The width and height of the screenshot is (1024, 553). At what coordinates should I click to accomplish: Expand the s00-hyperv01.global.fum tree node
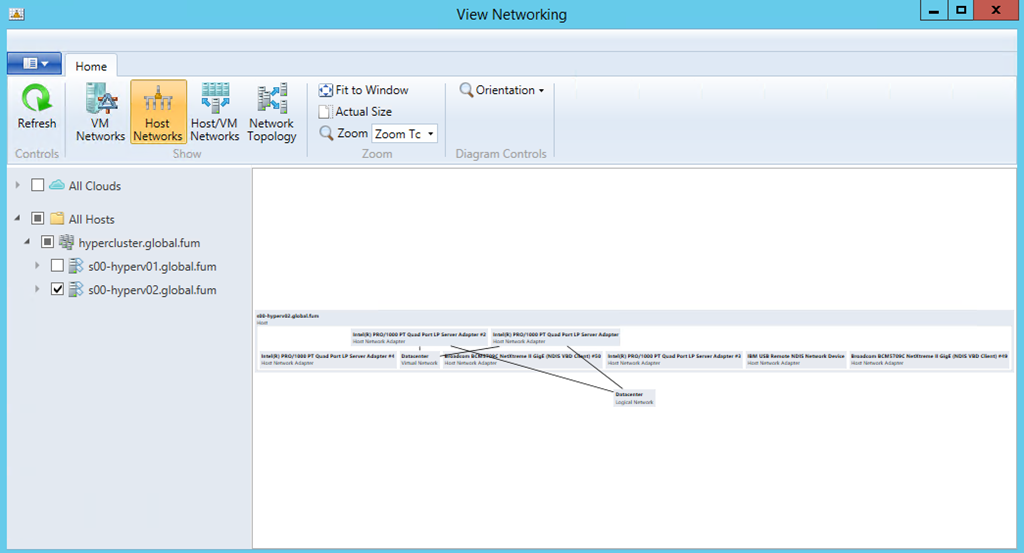37,266
